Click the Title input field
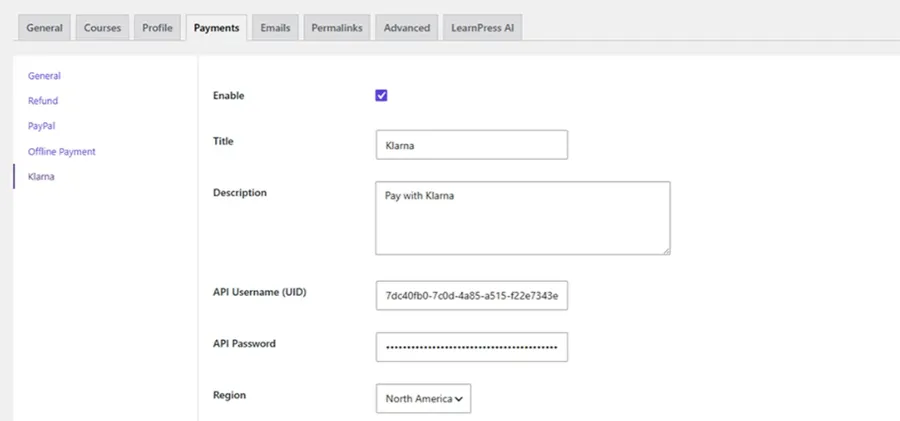Screen dimensions: 900x421 pyautogui.click(x=472, y=145)
